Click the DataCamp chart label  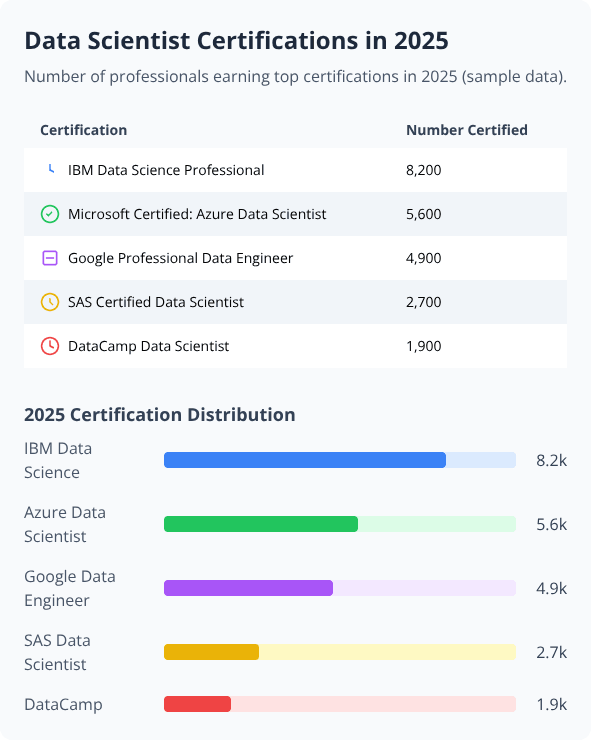point(63,705)
